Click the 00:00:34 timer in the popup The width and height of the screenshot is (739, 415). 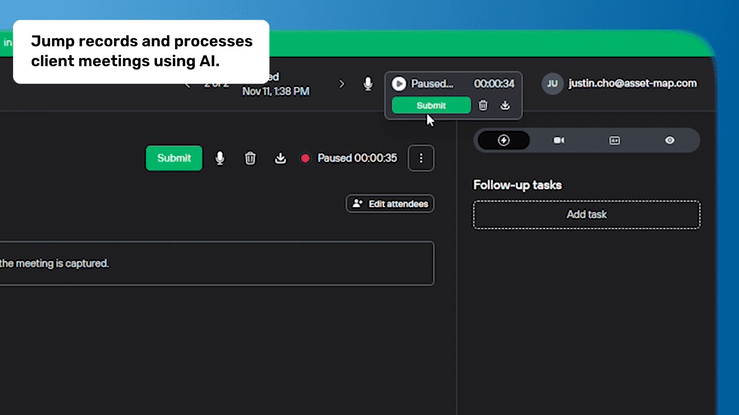pos(494,84)
